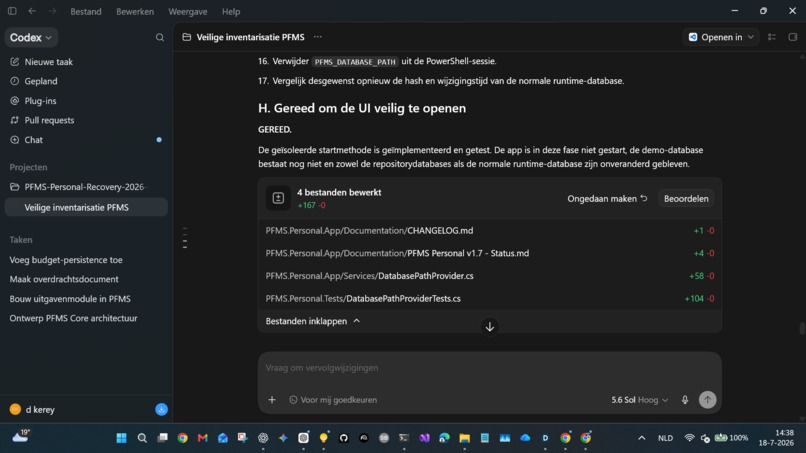Open CHANGELOG.md file diff

point(489,231)
